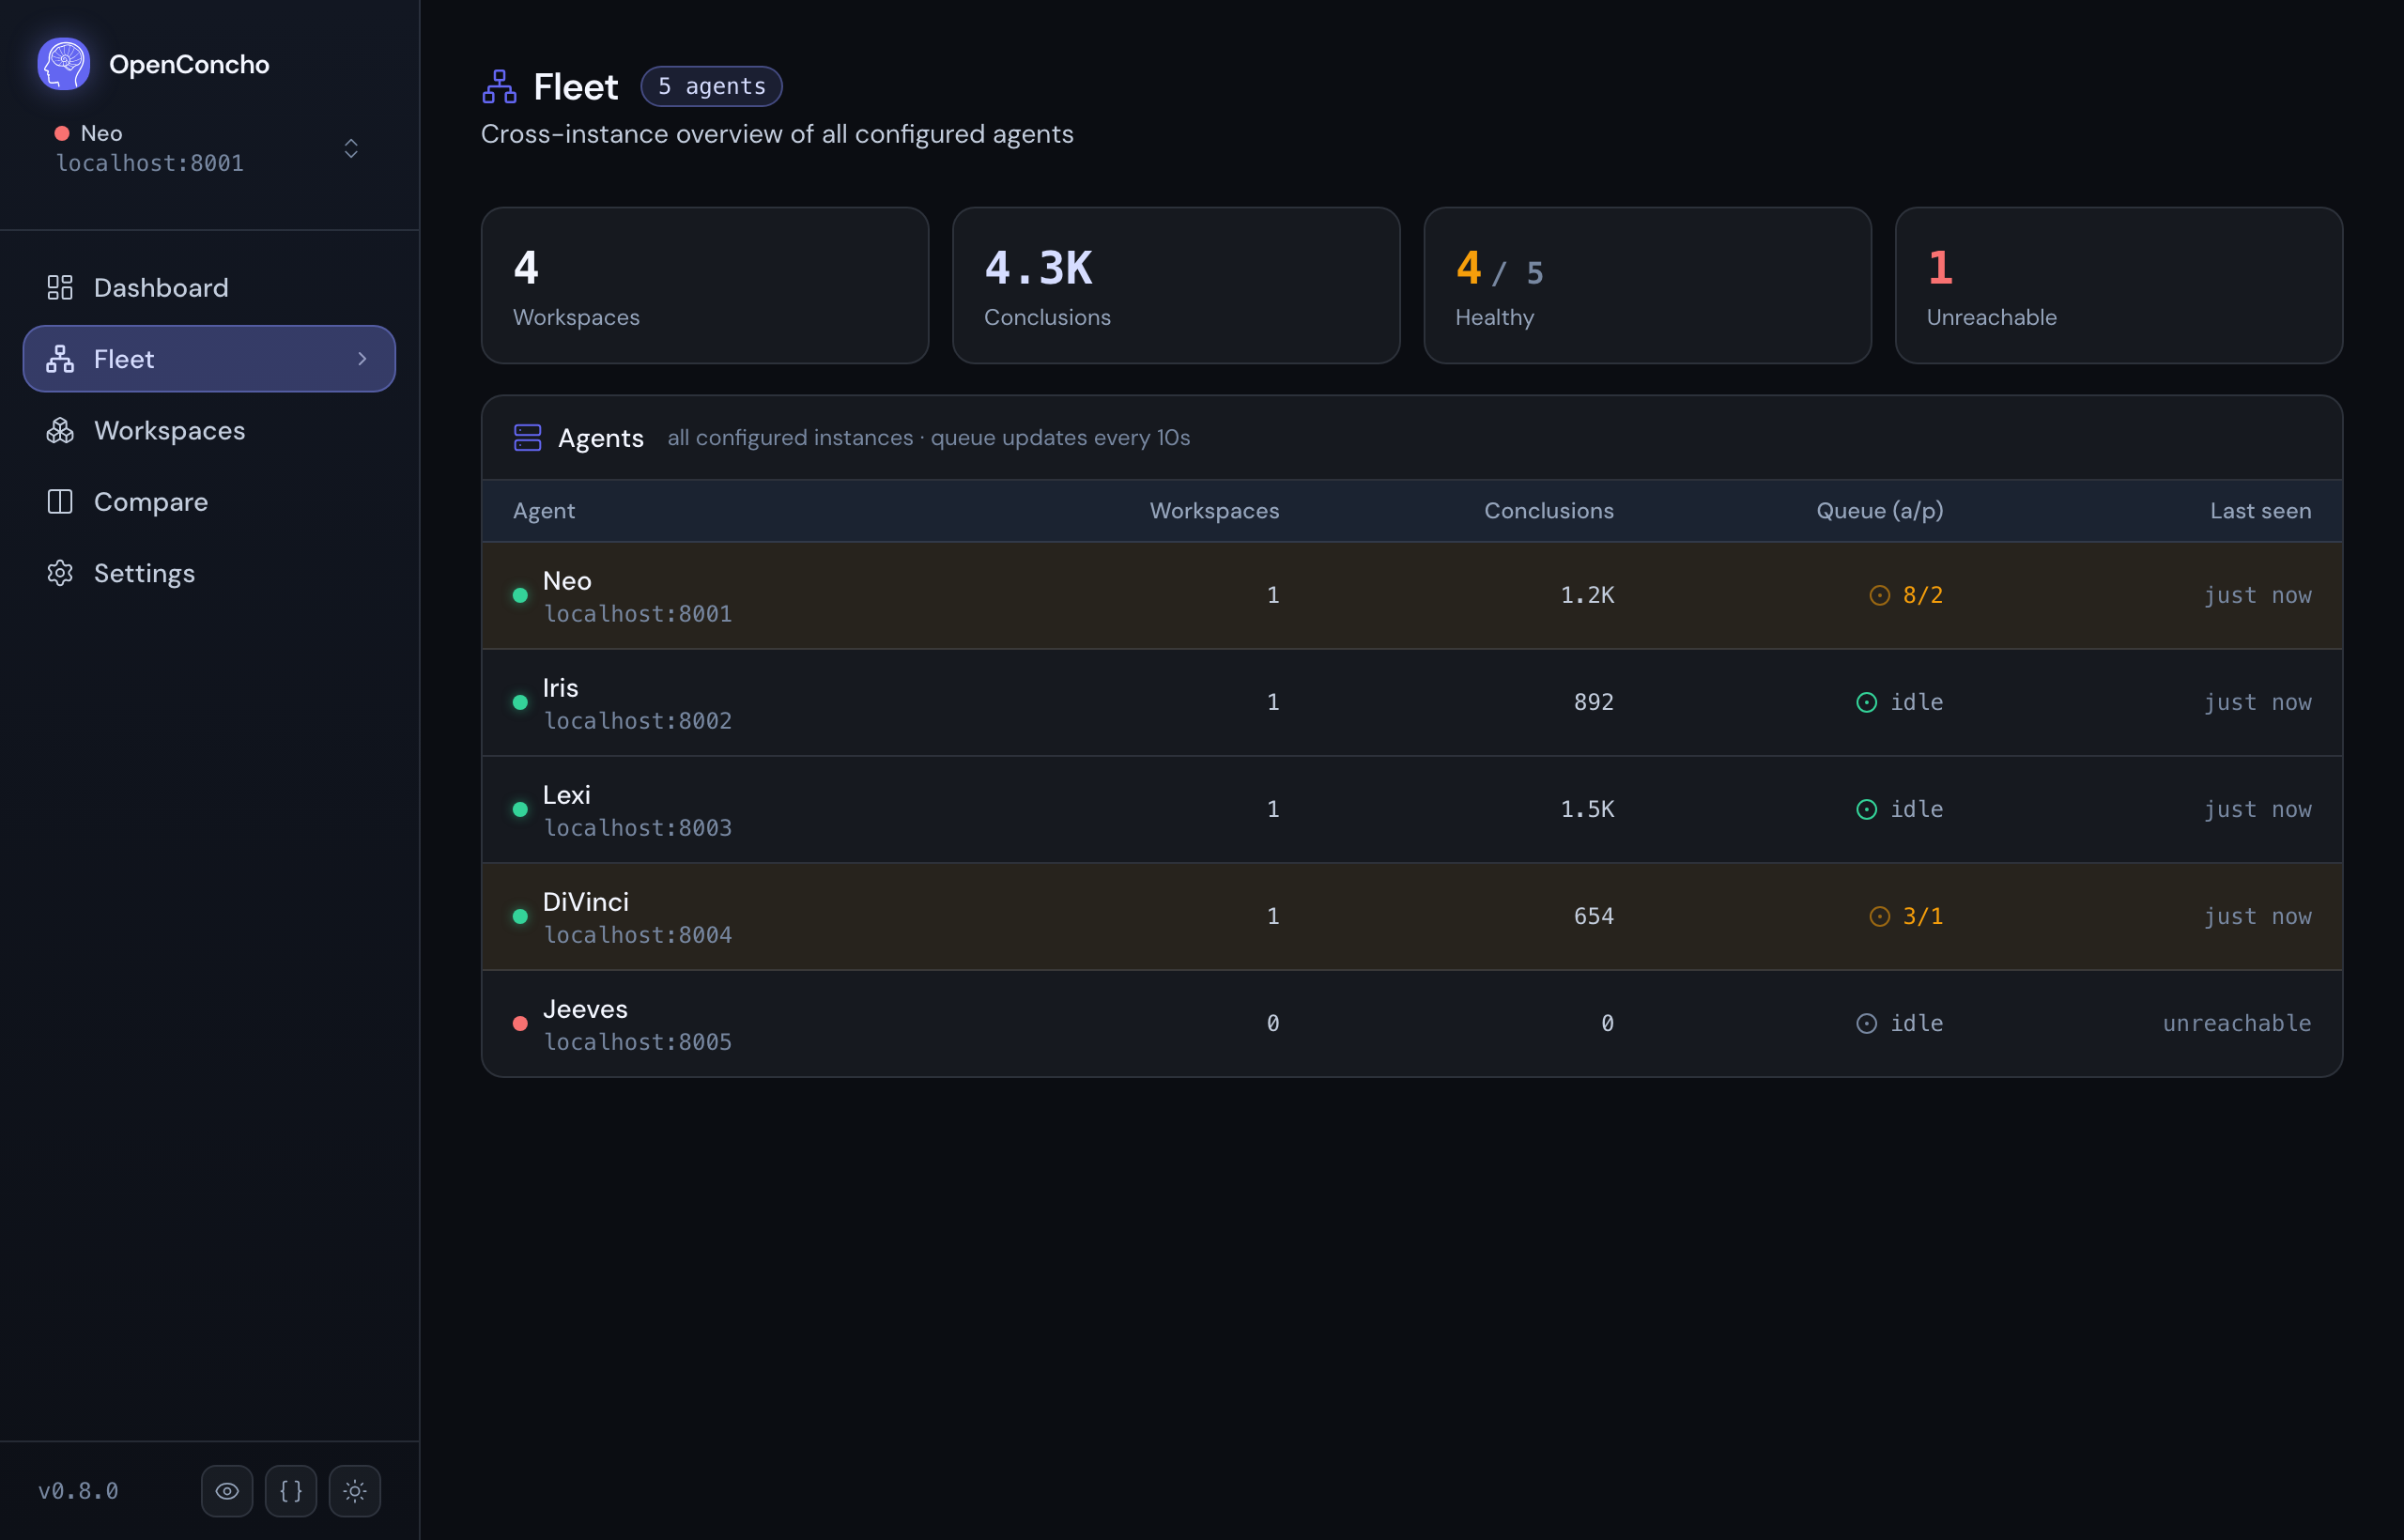Screen dimensions: 2404x1540
Task: Click the Compare split-panel icon in sidebar
Action: [60, 502]
